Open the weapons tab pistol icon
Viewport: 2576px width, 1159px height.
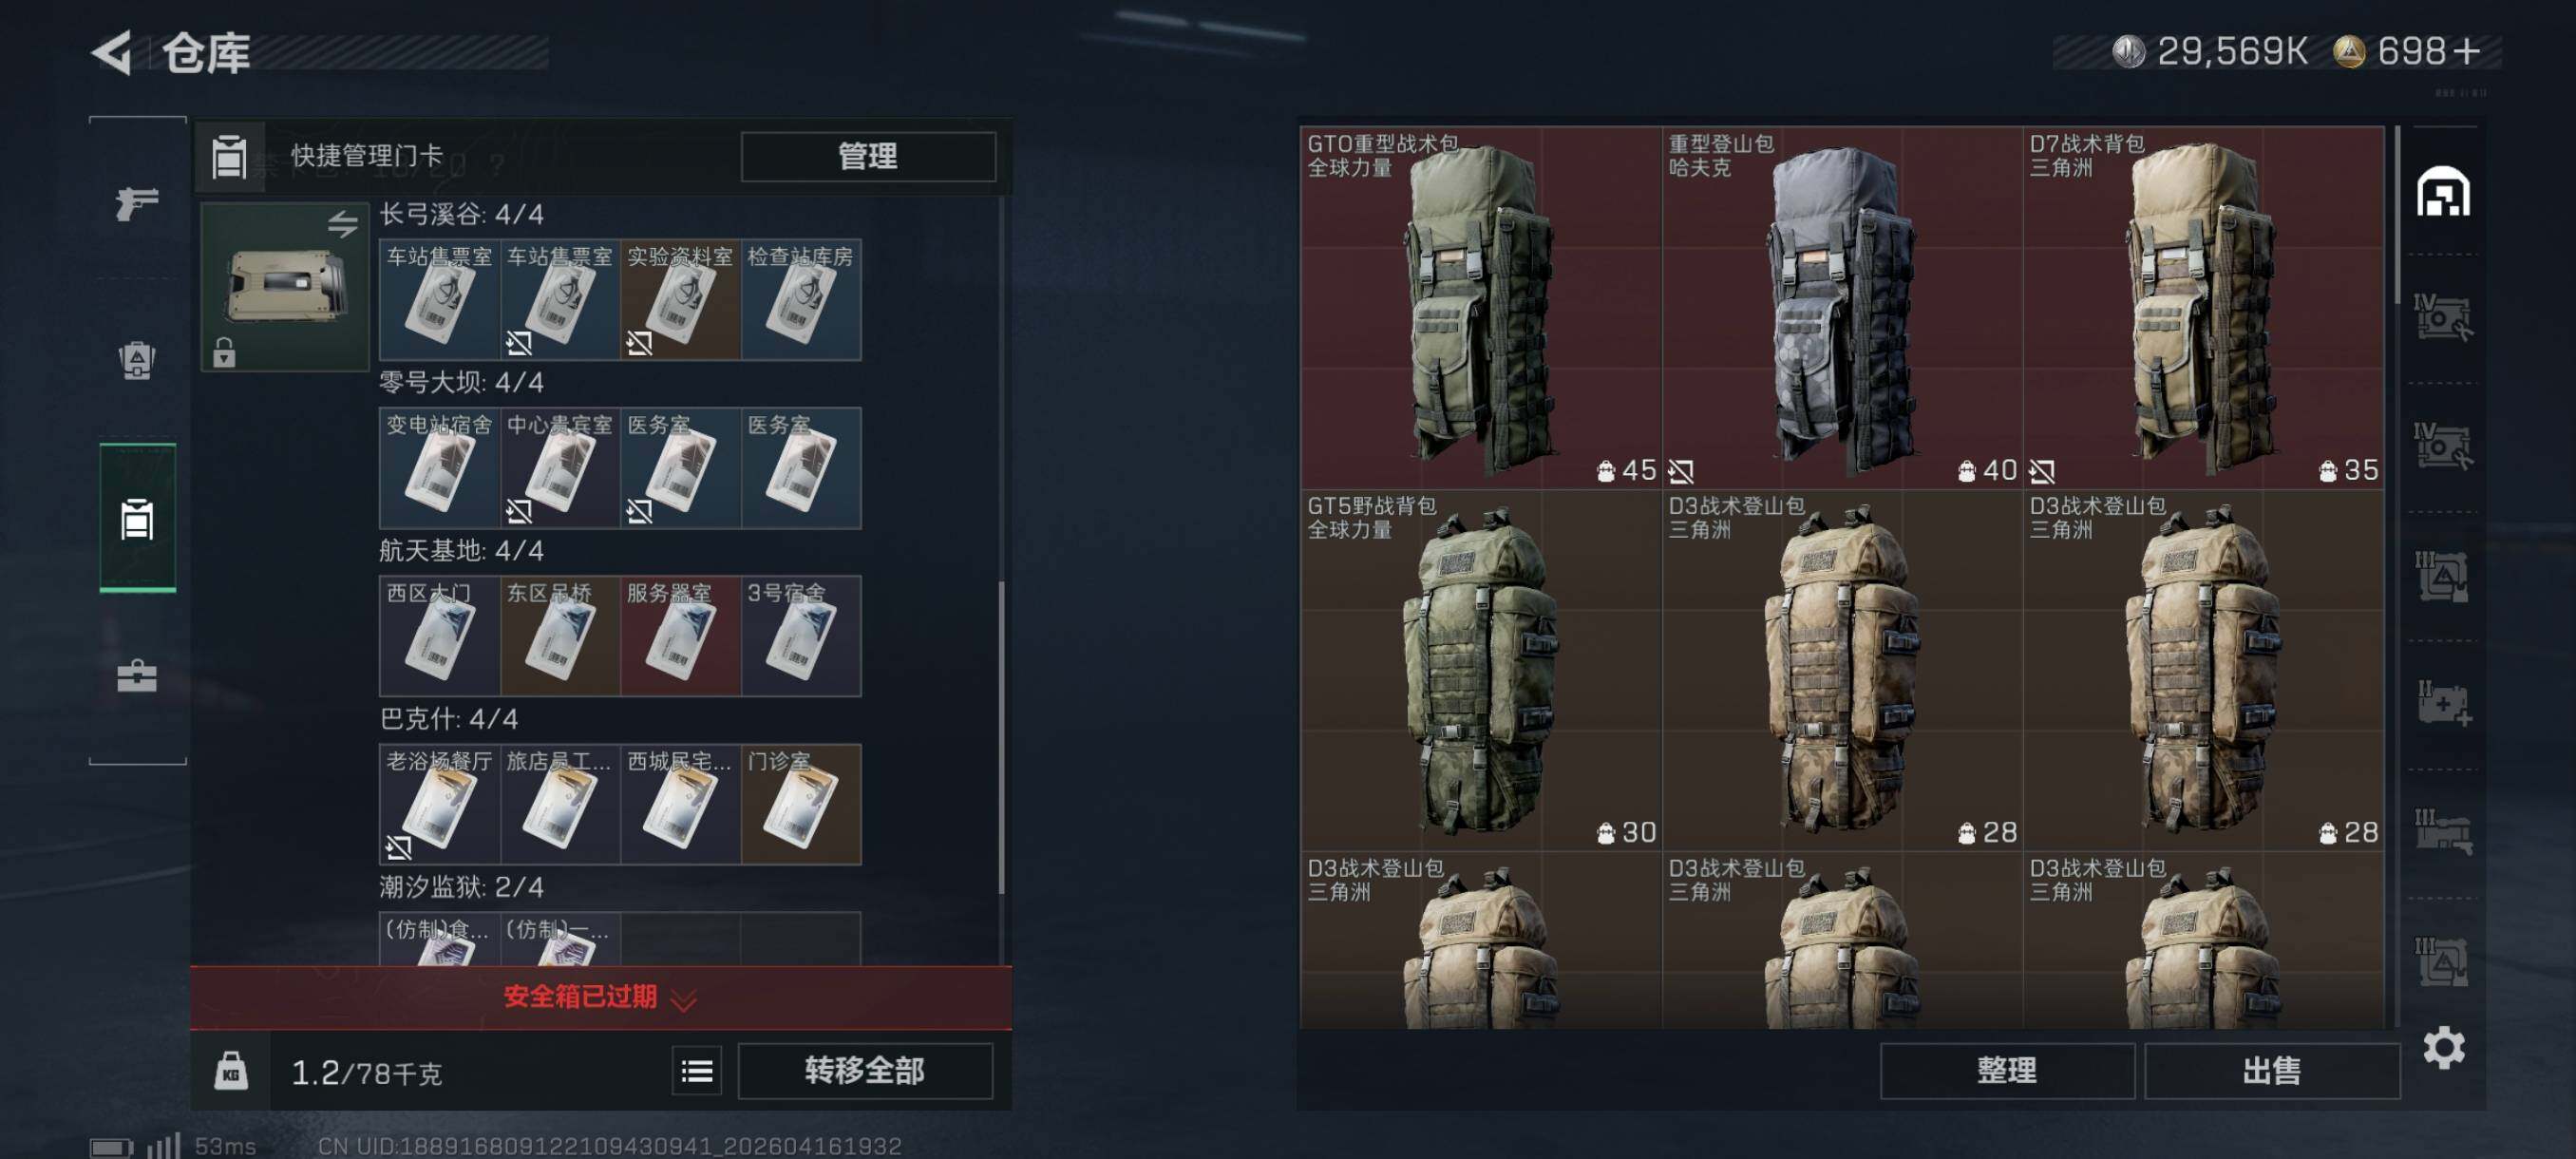137,203
